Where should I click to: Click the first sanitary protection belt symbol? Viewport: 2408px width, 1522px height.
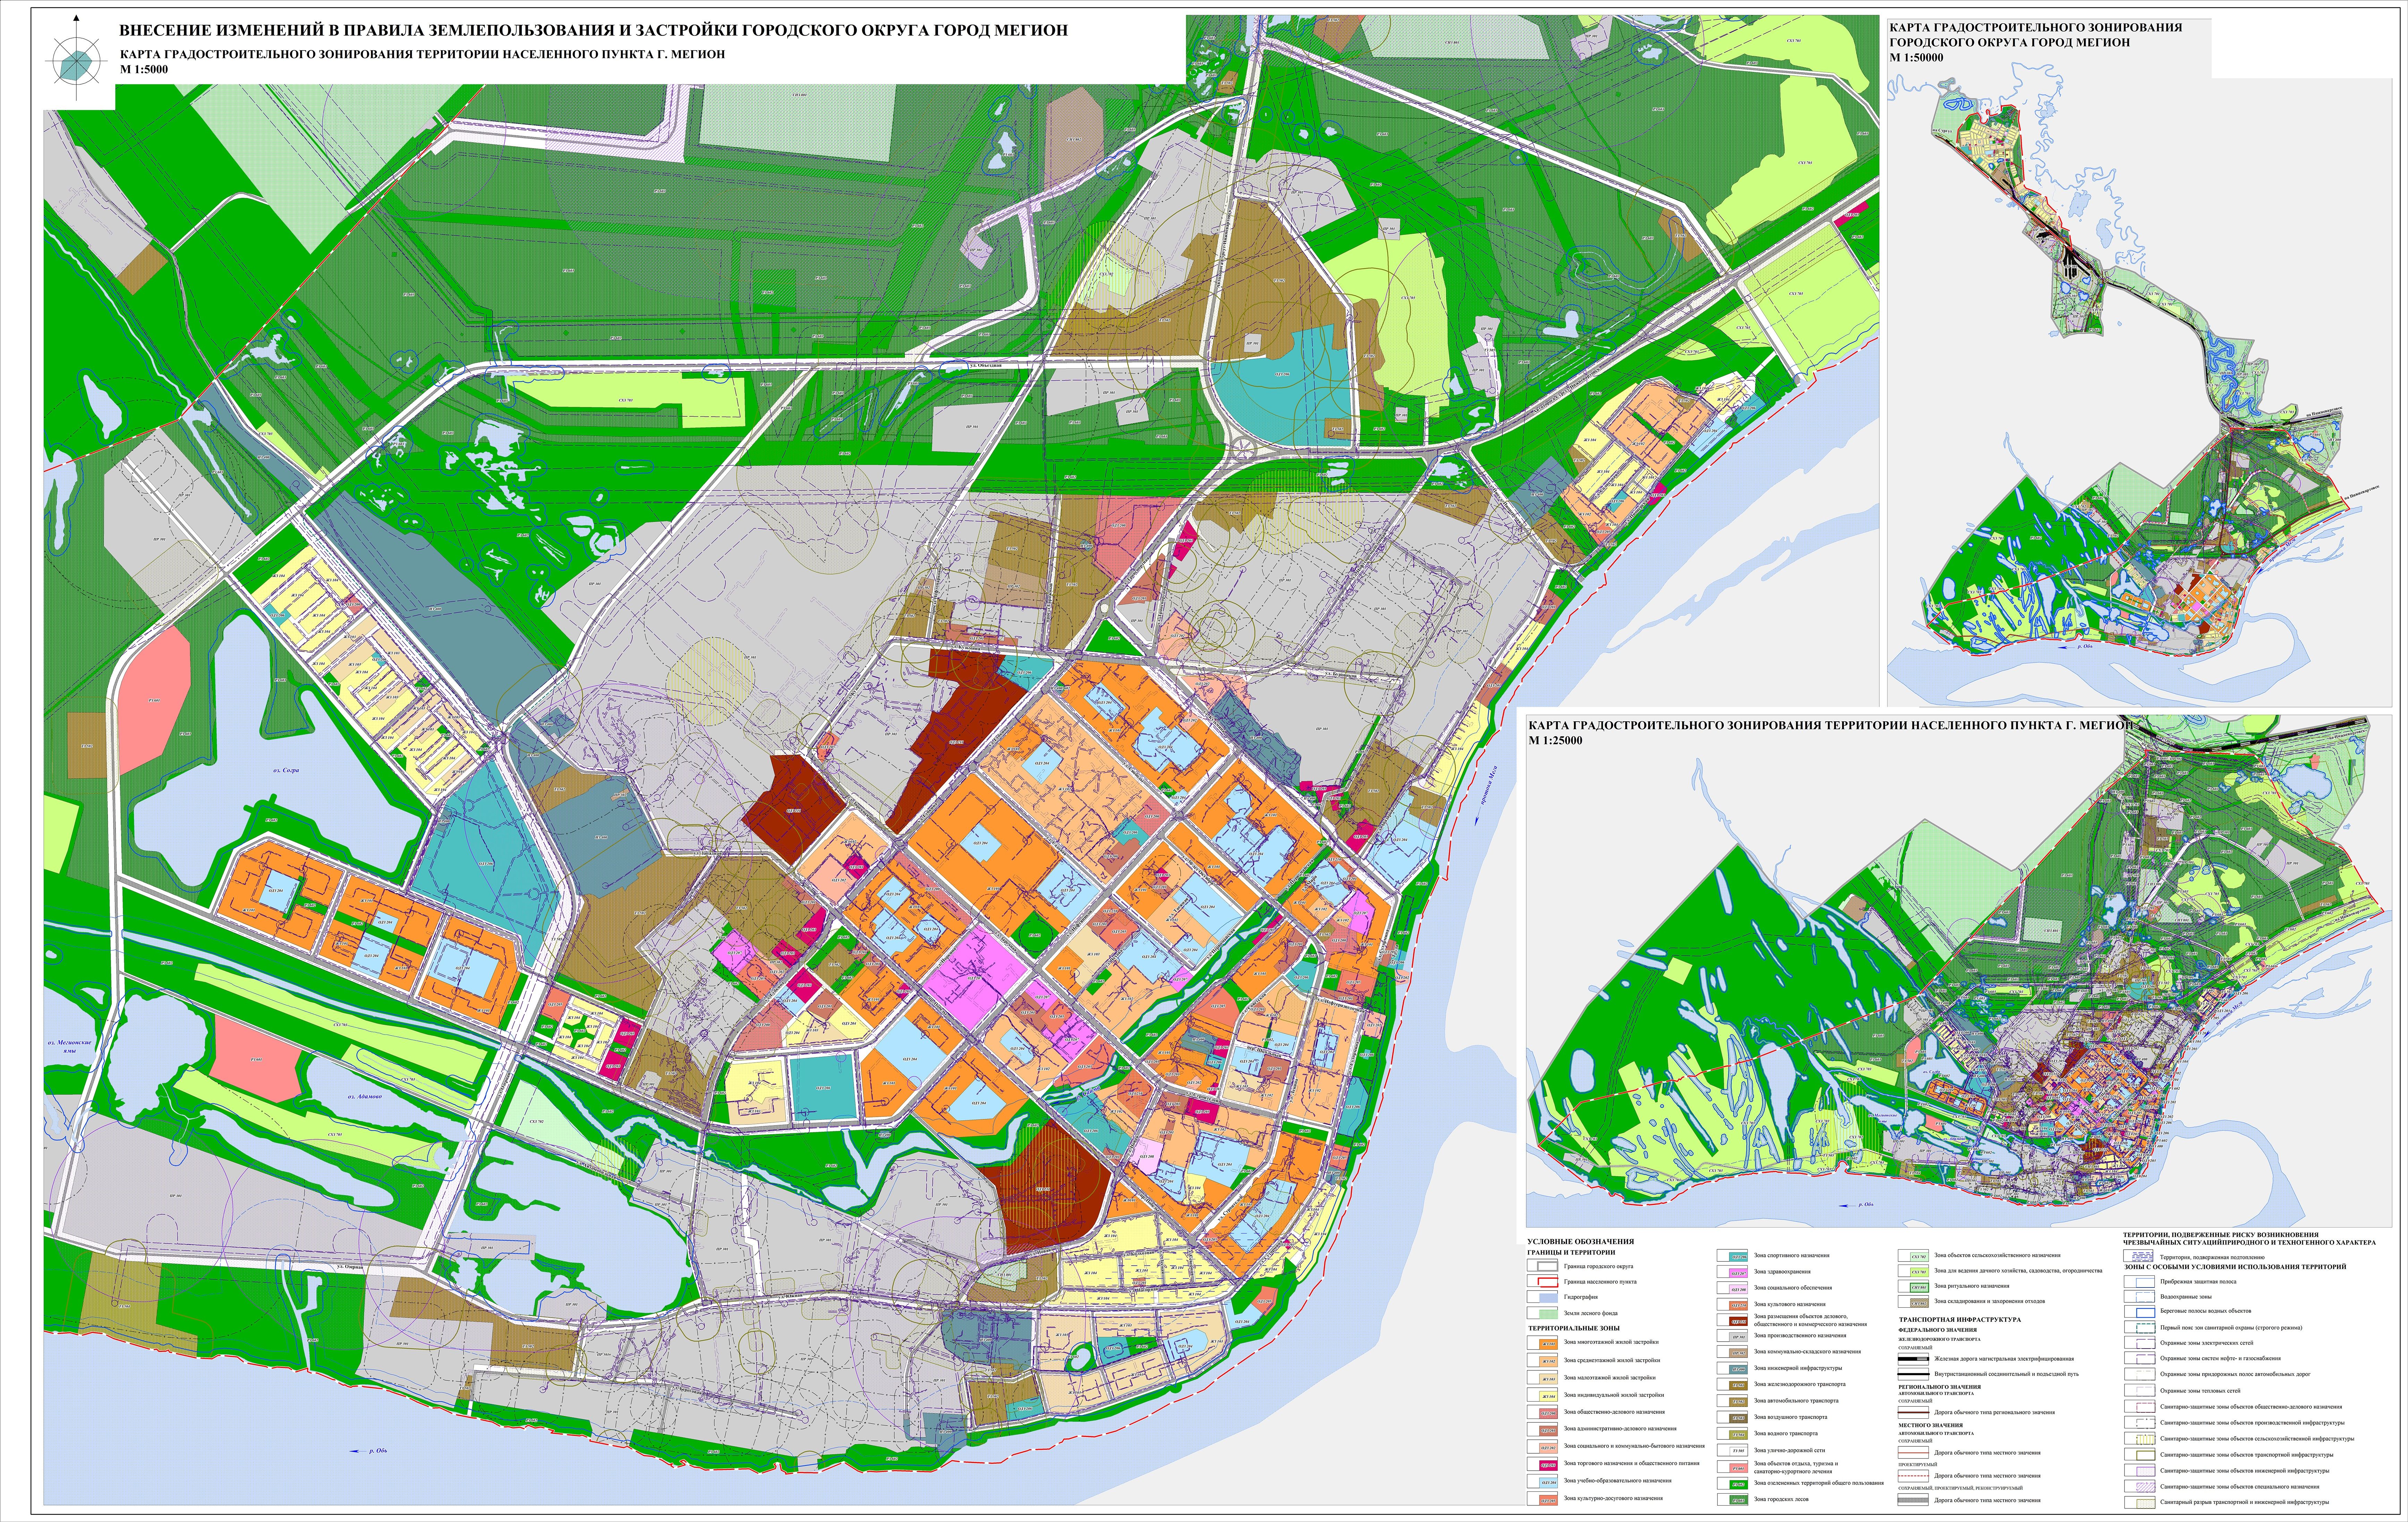(2146, 1328)
